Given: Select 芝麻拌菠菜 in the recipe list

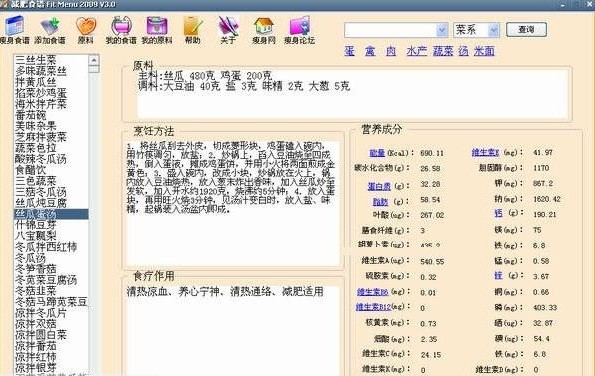Looking at the screenshot, I should tap(51, 137).
